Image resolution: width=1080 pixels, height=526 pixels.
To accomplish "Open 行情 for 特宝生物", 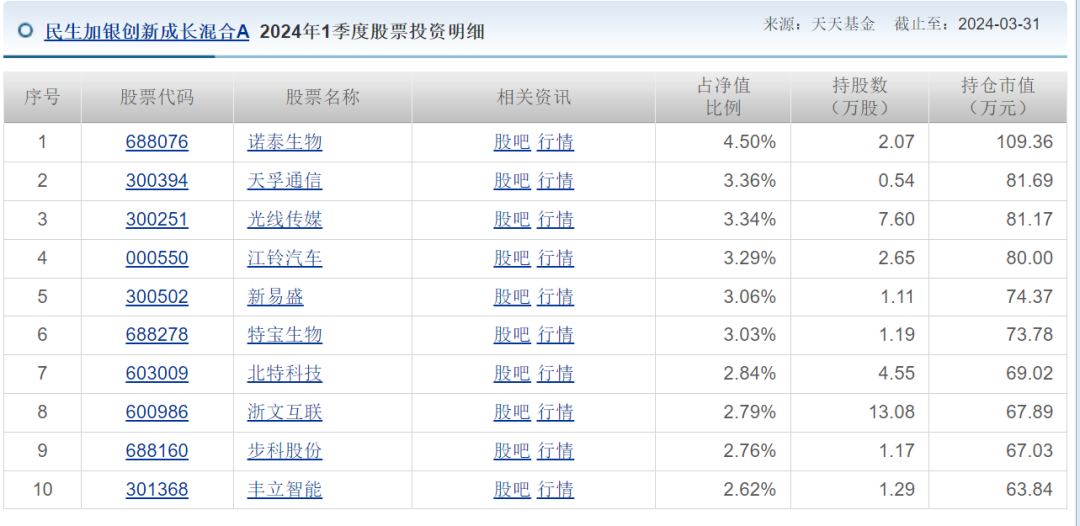I will [x=555, y=335].
